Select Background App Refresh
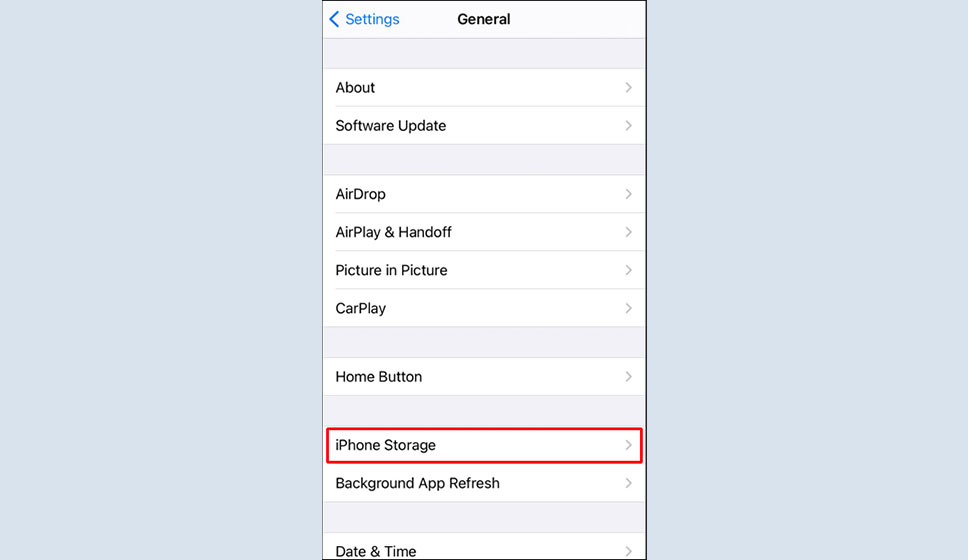This screenshot has height=560, width=968. tap(484, 483)
